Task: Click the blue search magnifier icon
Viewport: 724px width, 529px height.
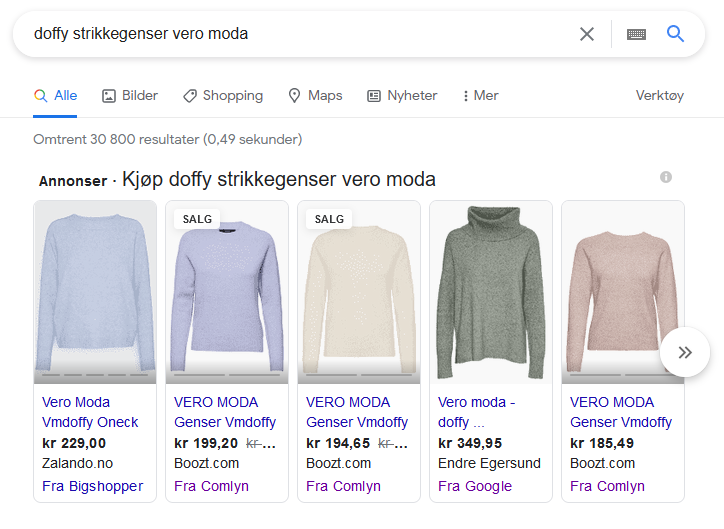Action: coord(675,33)
